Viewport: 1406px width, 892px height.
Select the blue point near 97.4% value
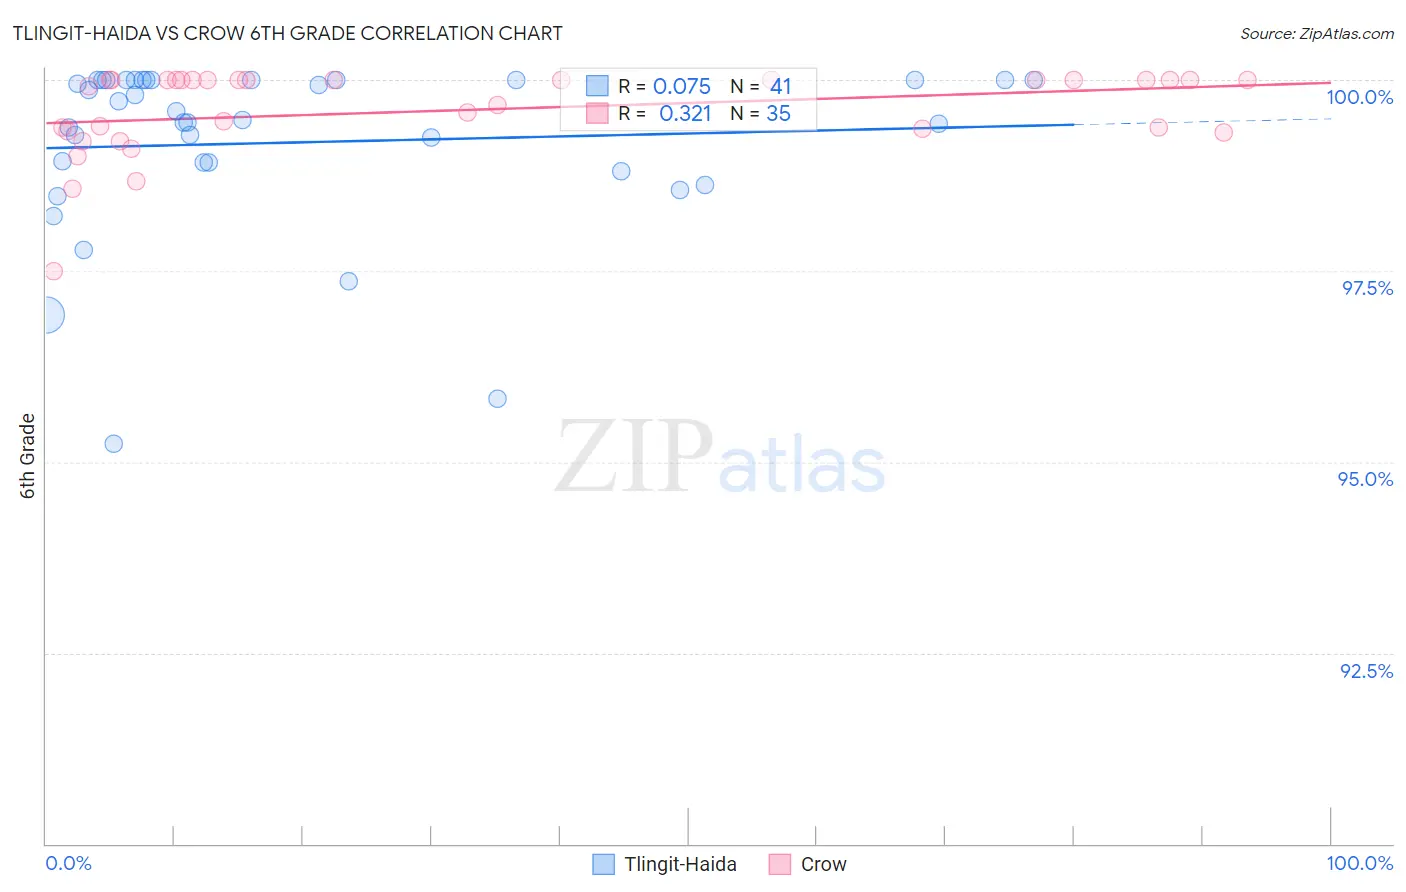click(x=348, y=281)
